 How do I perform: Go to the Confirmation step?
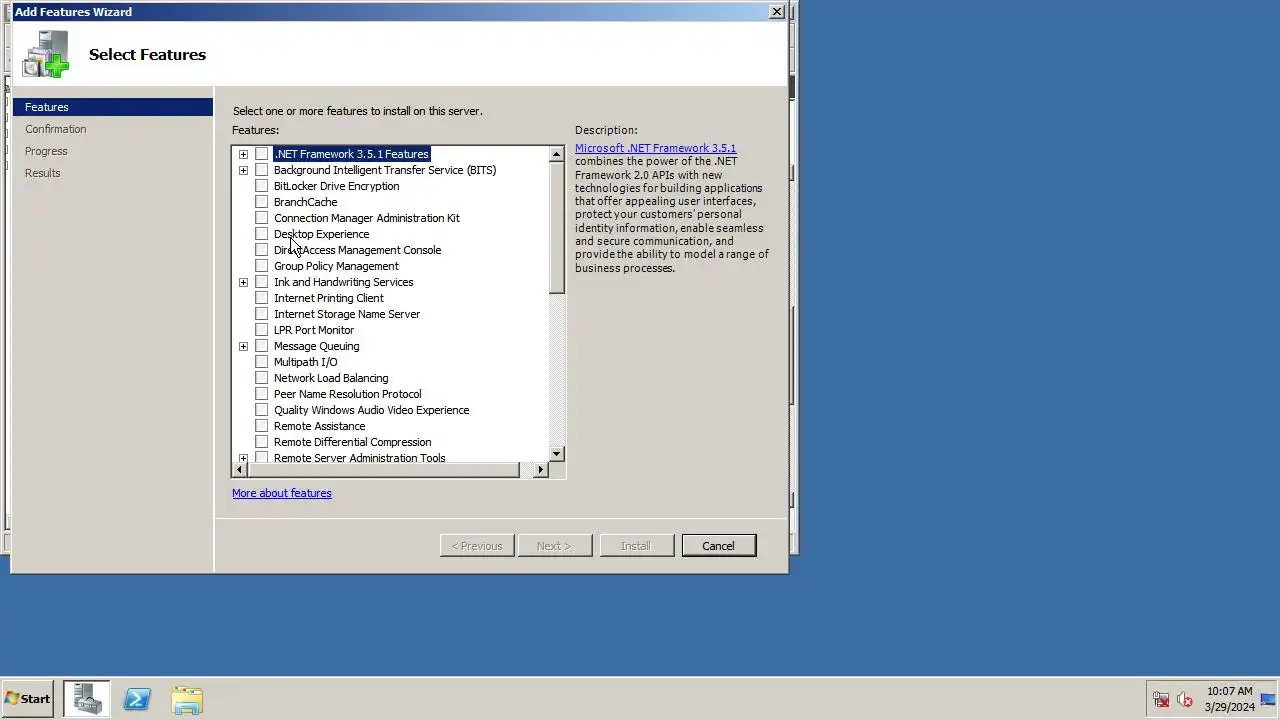[56, 129]
